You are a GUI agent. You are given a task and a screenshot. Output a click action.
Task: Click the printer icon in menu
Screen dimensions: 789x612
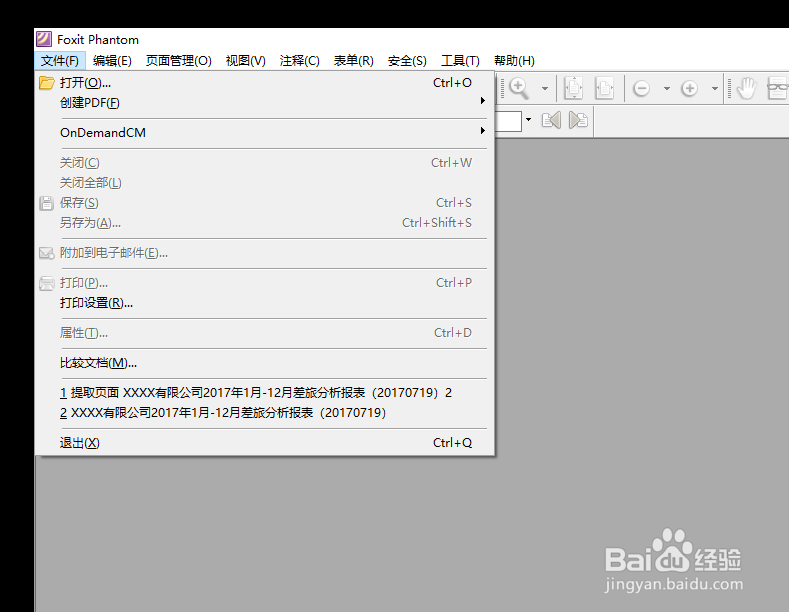coord(46,283)
